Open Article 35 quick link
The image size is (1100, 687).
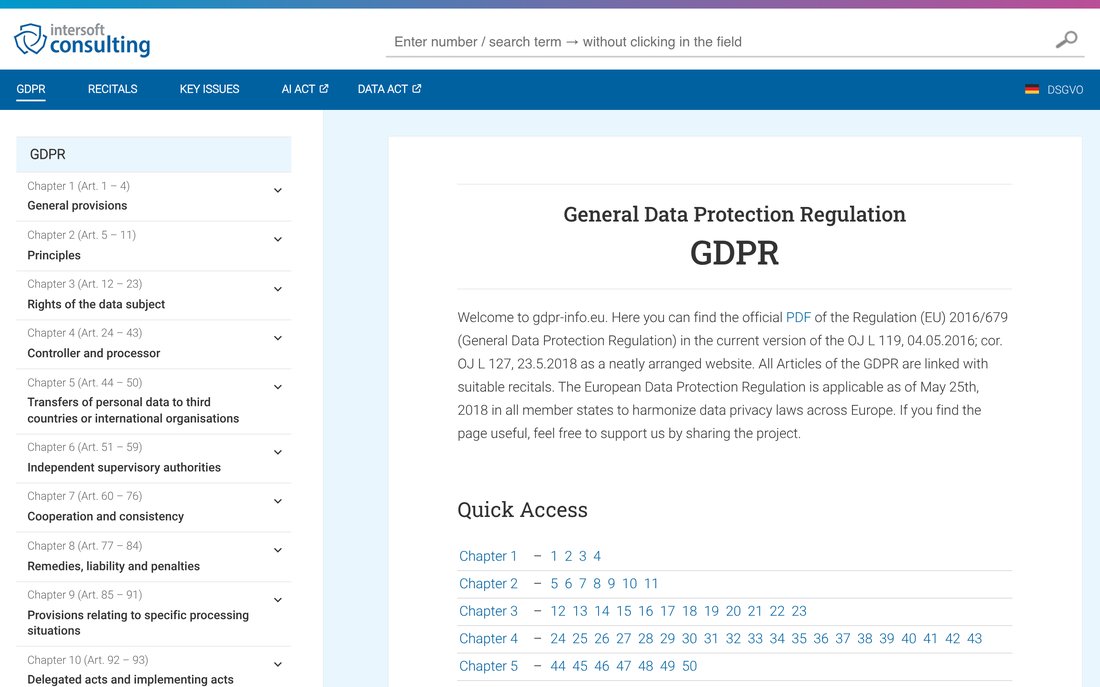[799, 638]
